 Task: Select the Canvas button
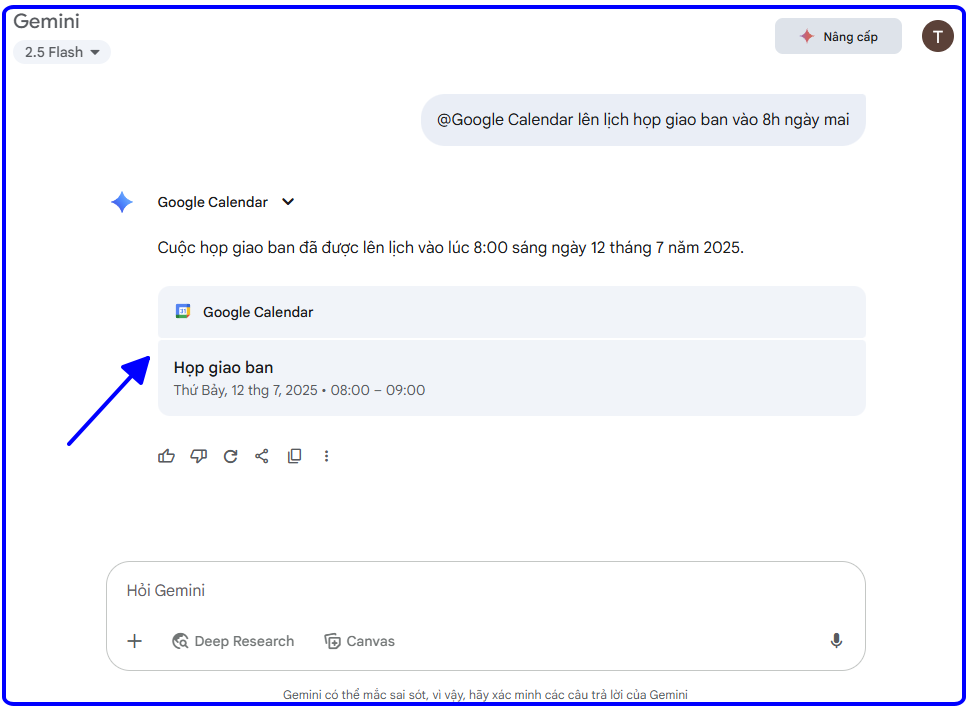(359, 641)
